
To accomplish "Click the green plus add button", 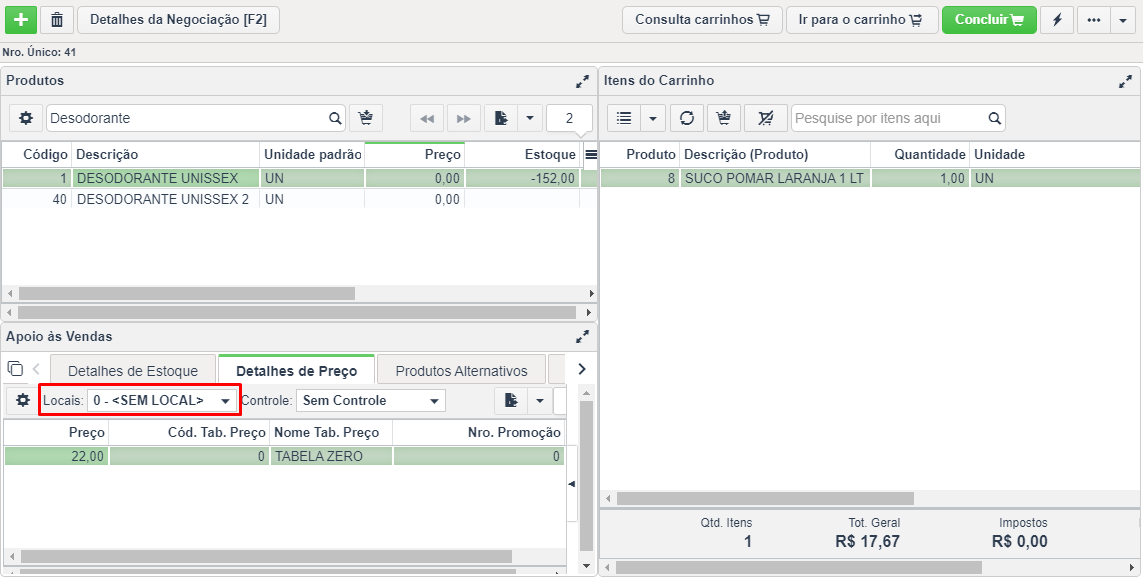I will (x=20, y=20).
